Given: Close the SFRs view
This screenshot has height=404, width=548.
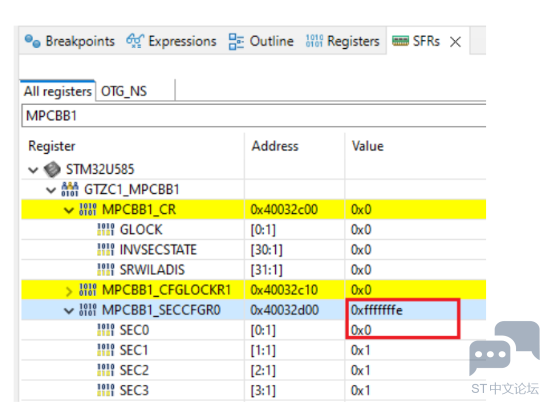Looking at the screenshot, I should pos(455,42).
